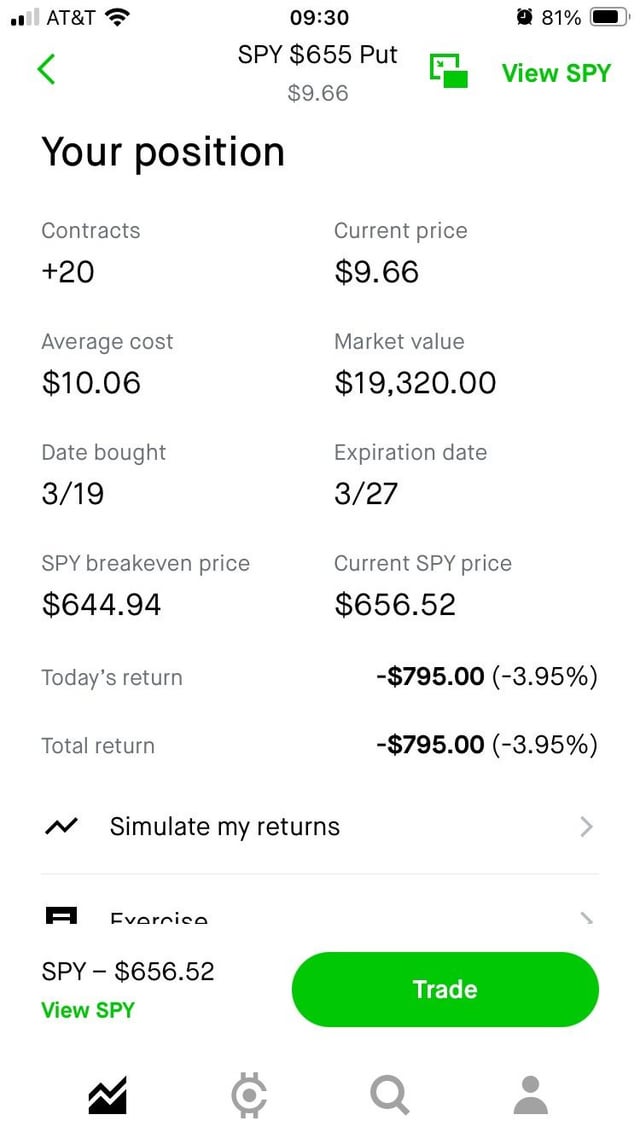The image size is (640, 1138).
Task: Open the Search magnifier tab
Action: (390, 1096)
